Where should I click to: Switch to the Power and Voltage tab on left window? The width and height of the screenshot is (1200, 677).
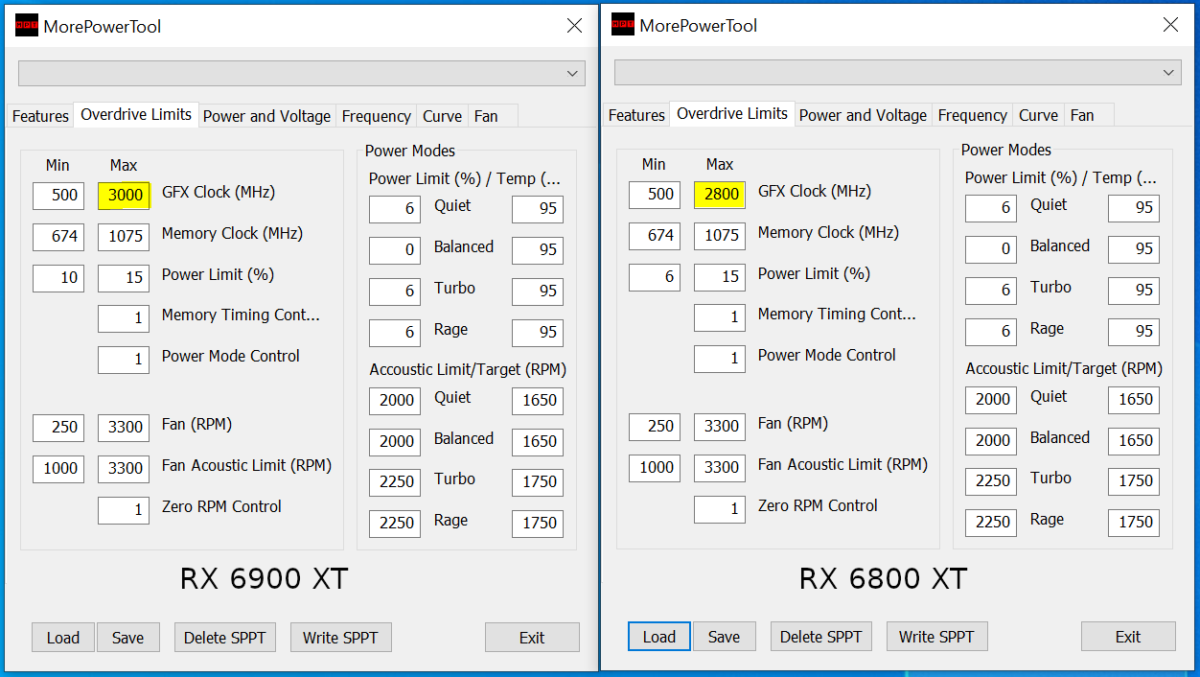(266, 115)
